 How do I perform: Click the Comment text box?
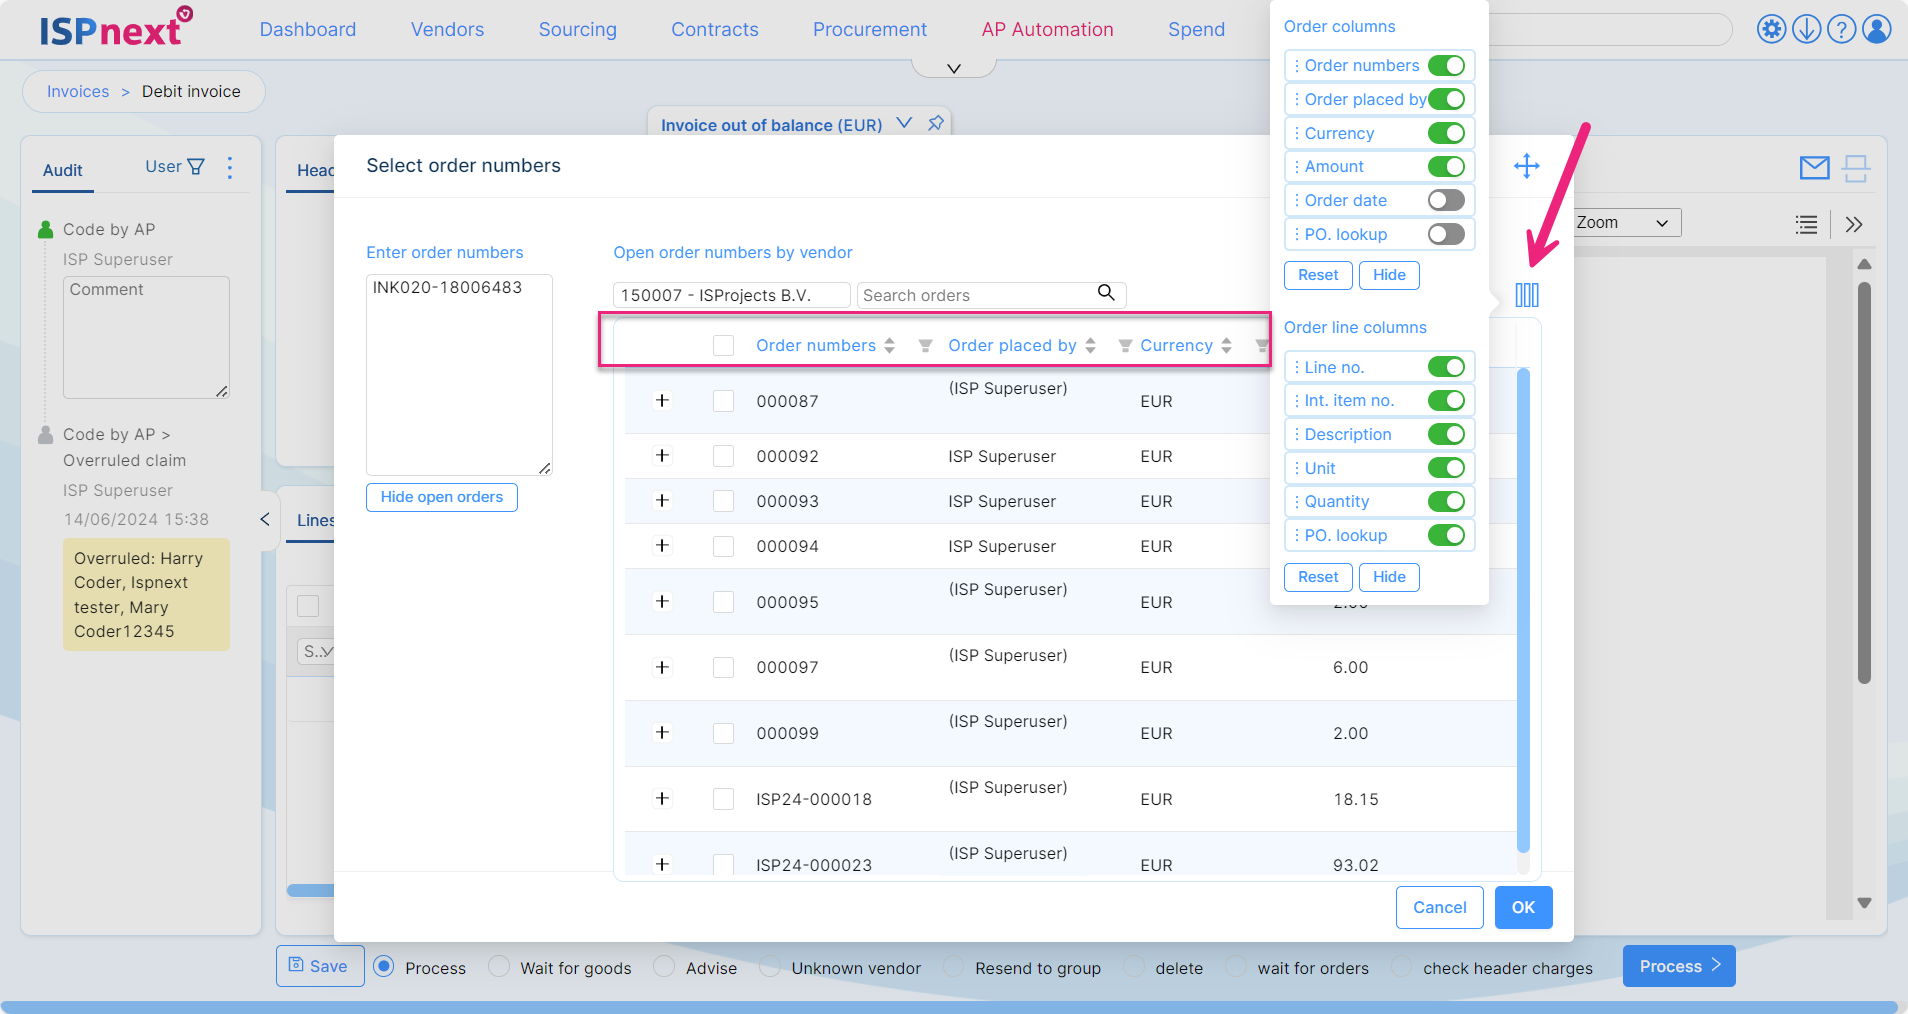pos(146,337)
